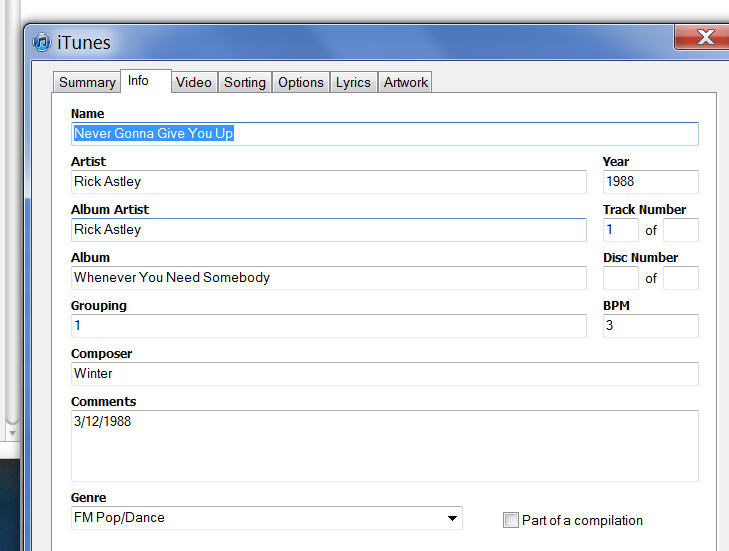Click the Track Number total field
This screenshot has height=551, width=729.
pyautogui.click(x=681, y=230)
